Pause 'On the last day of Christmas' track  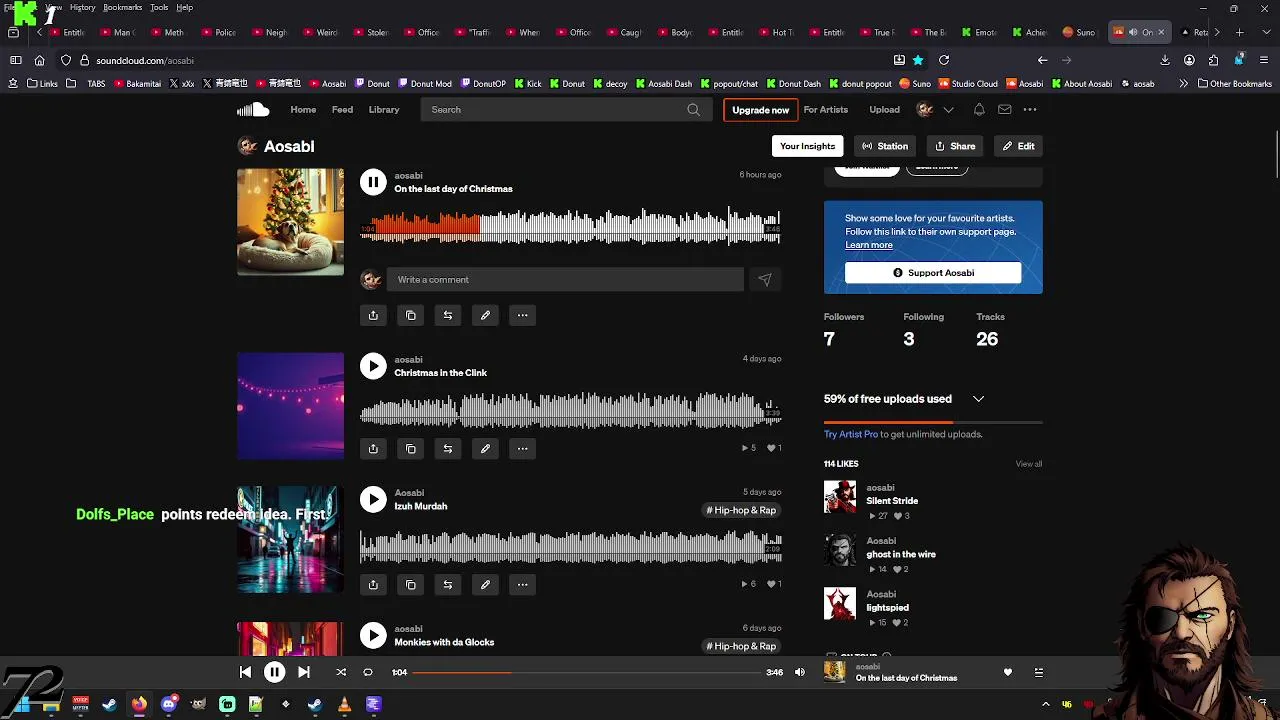pos(373,182)
